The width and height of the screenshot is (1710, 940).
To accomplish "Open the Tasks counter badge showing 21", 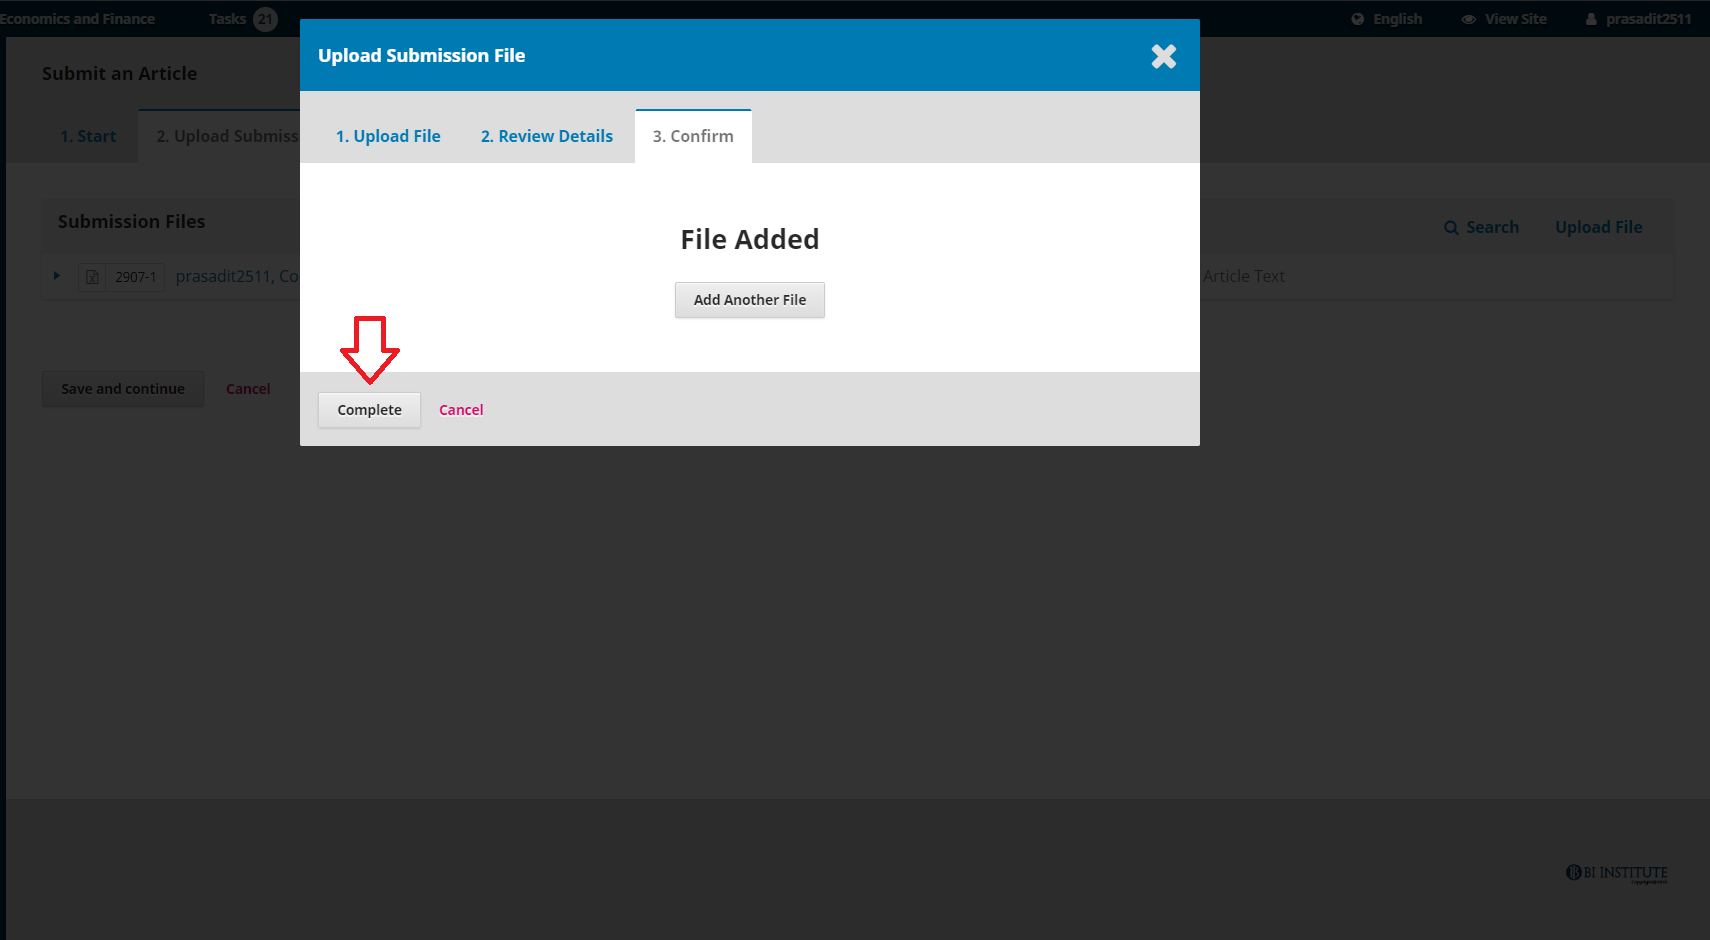I will point(265,19).
